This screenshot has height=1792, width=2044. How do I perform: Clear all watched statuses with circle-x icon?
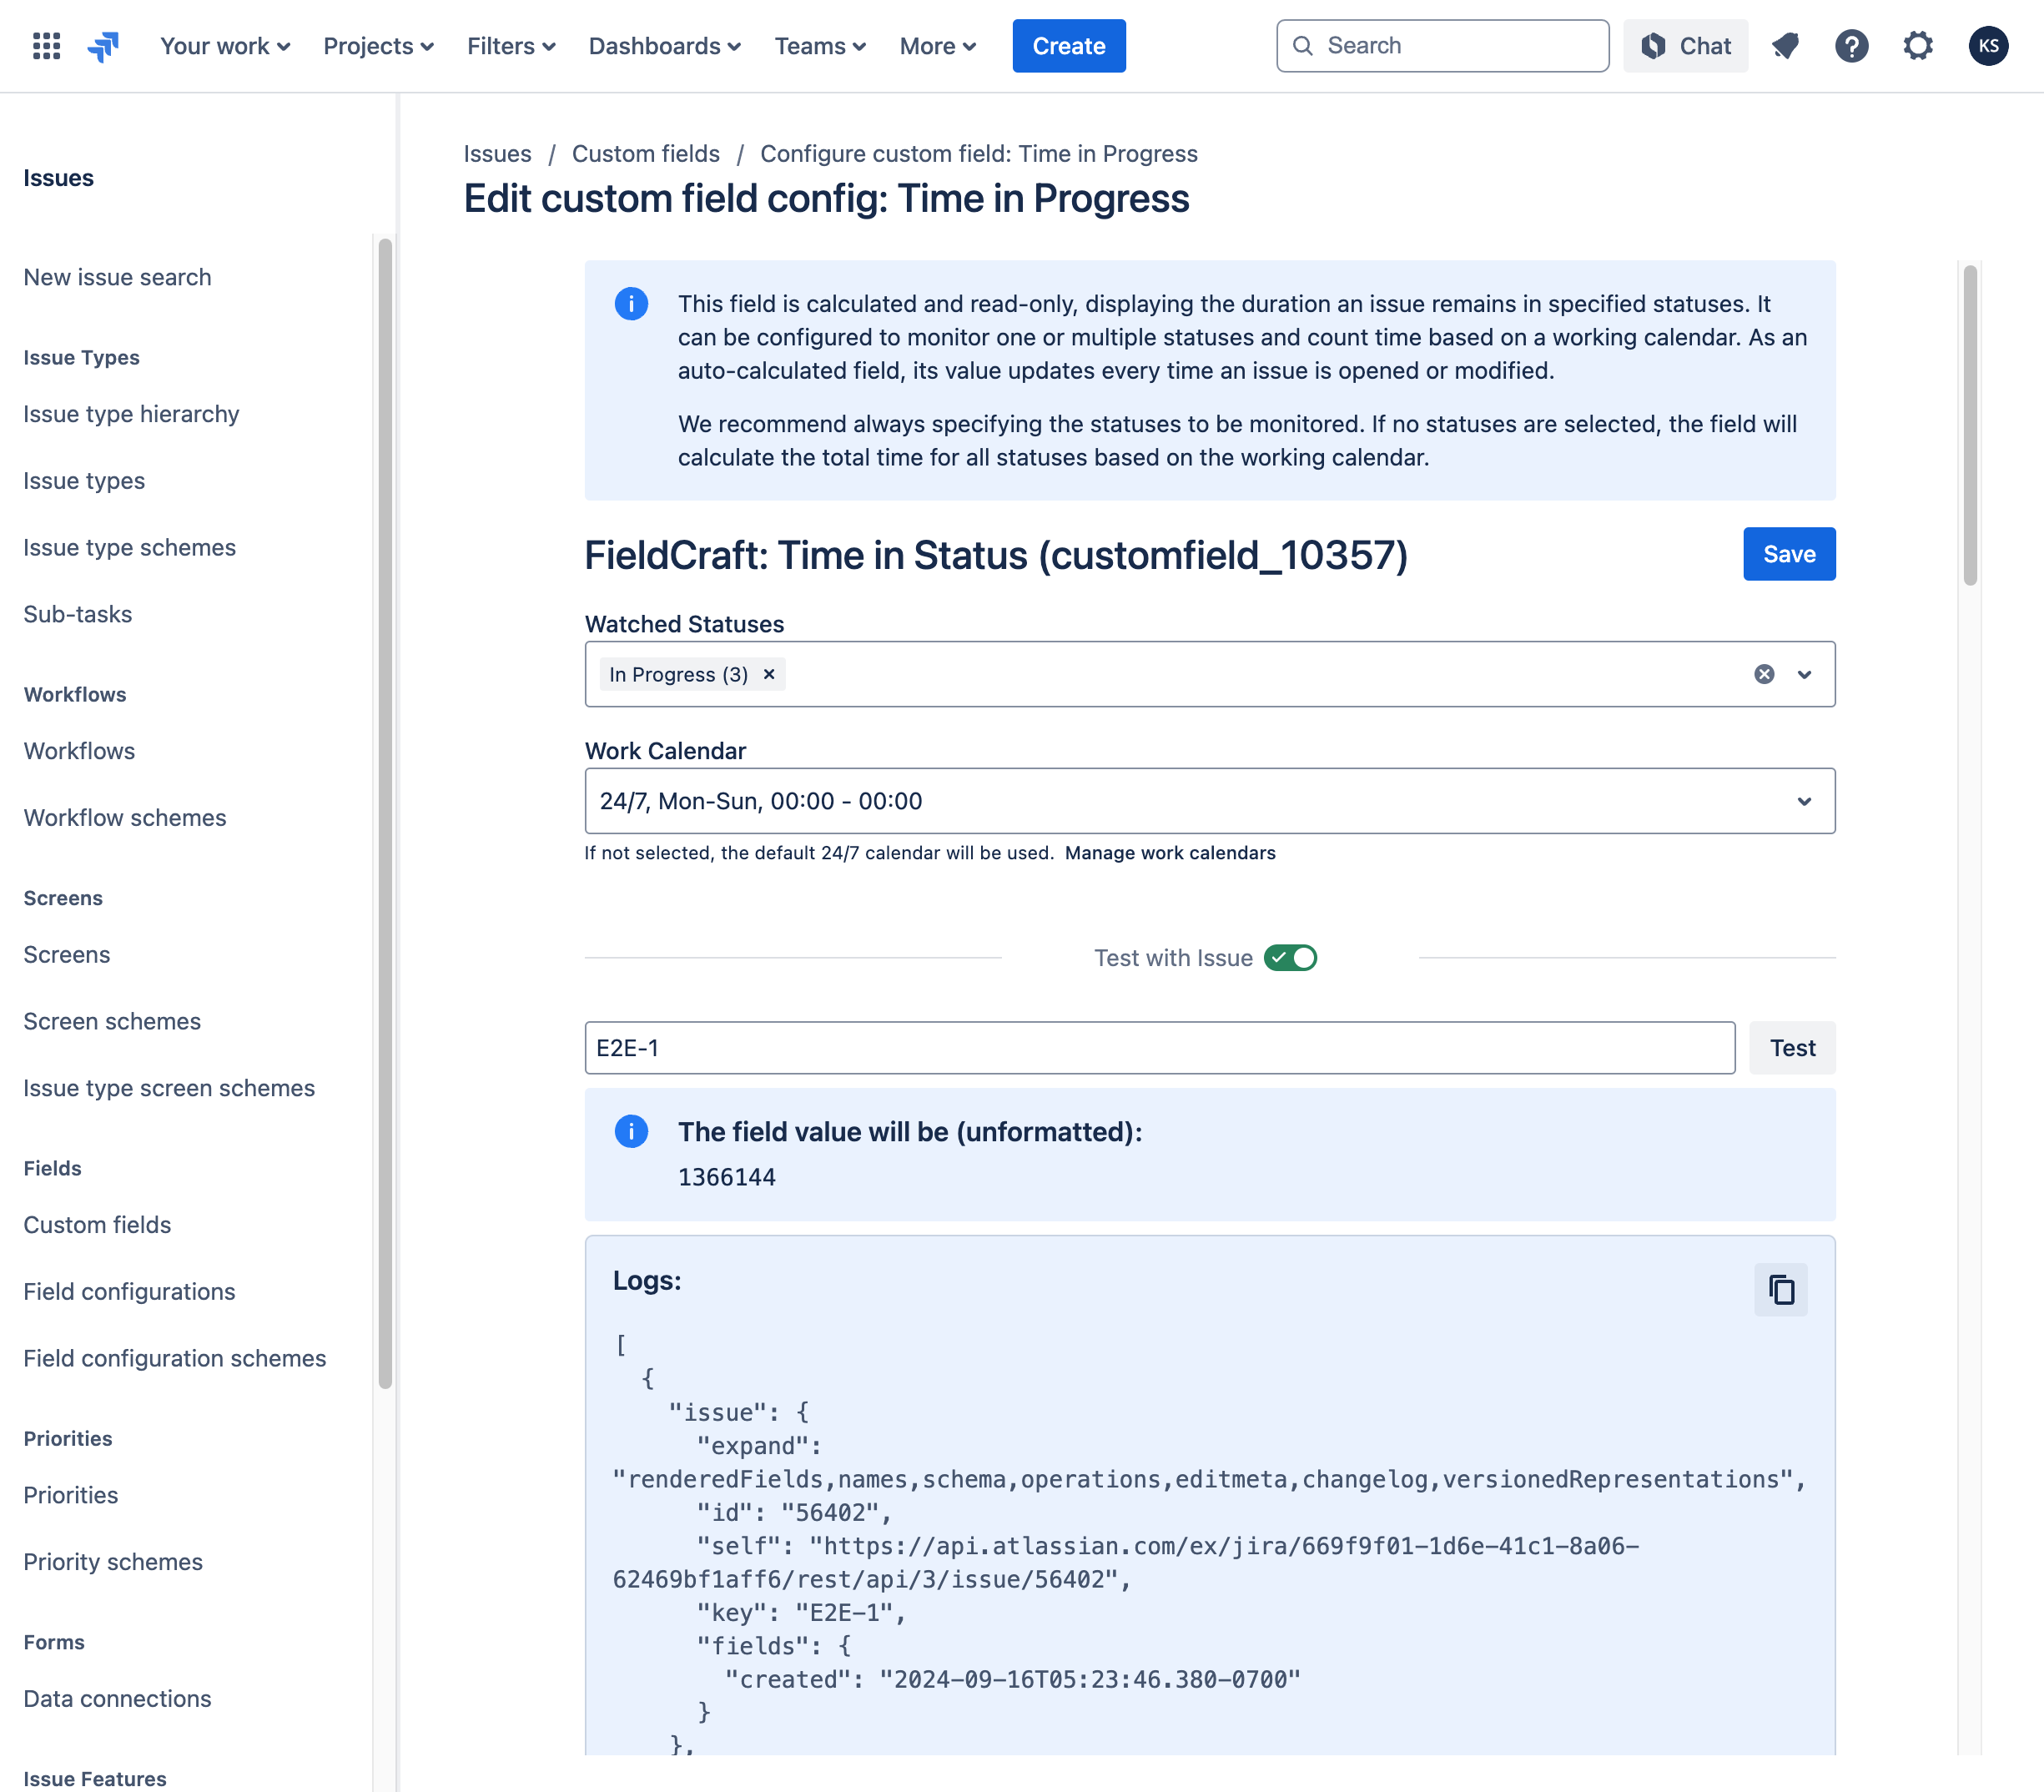1764,674
